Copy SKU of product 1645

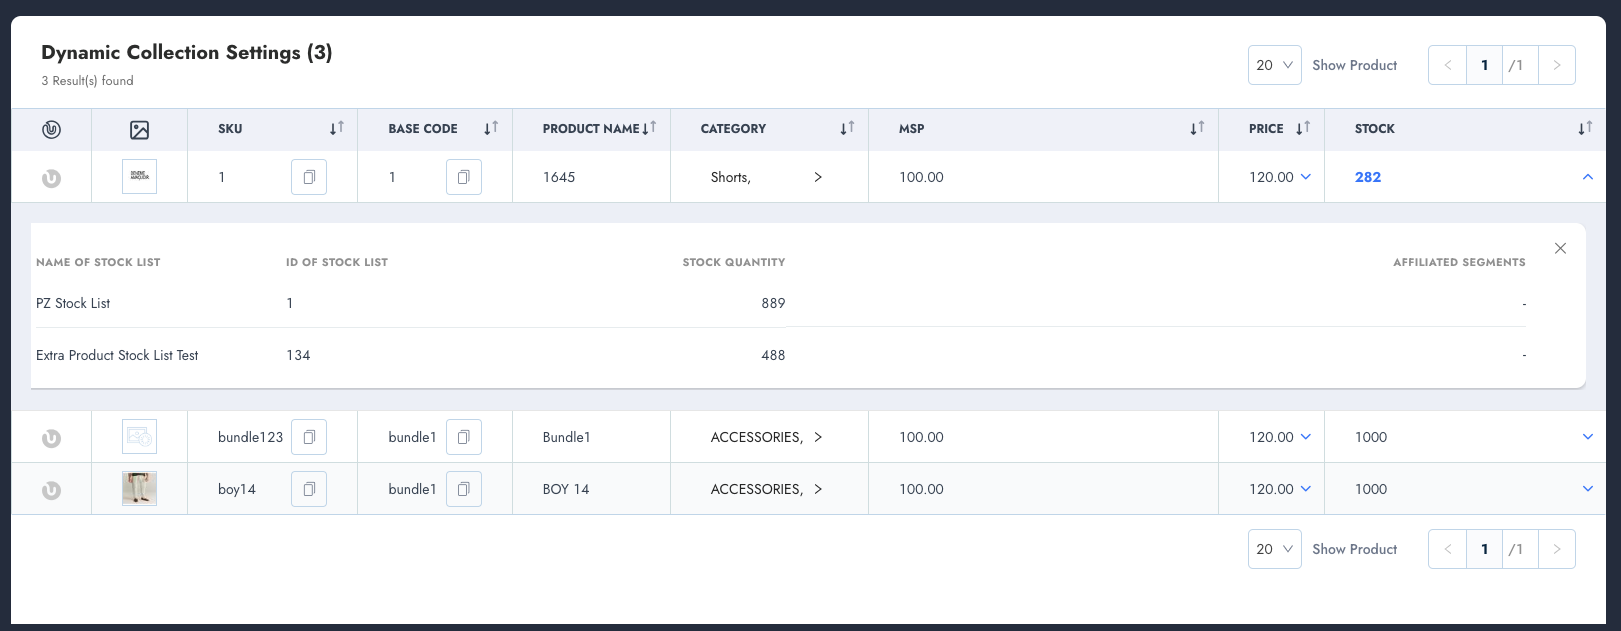(x=309, y=177)
